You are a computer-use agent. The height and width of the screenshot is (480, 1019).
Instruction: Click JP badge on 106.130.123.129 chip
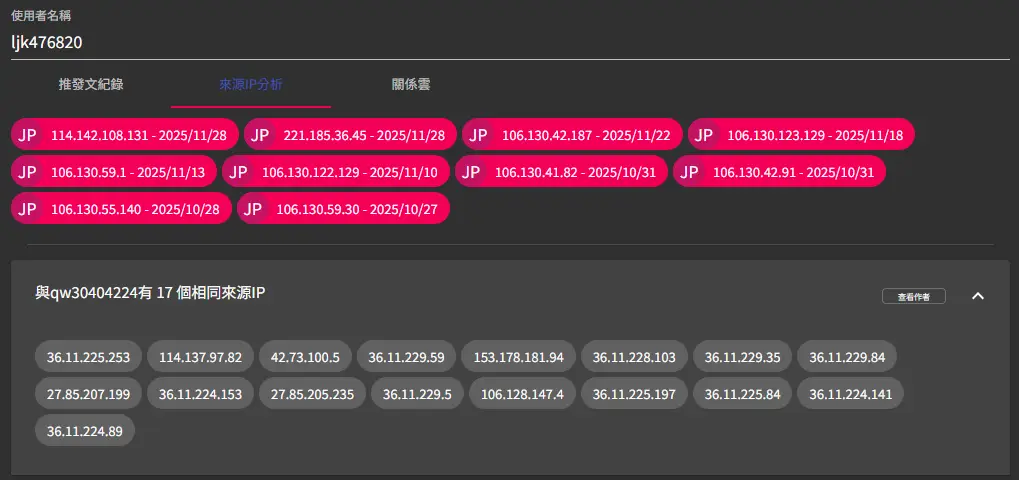[x=704, y=135]
